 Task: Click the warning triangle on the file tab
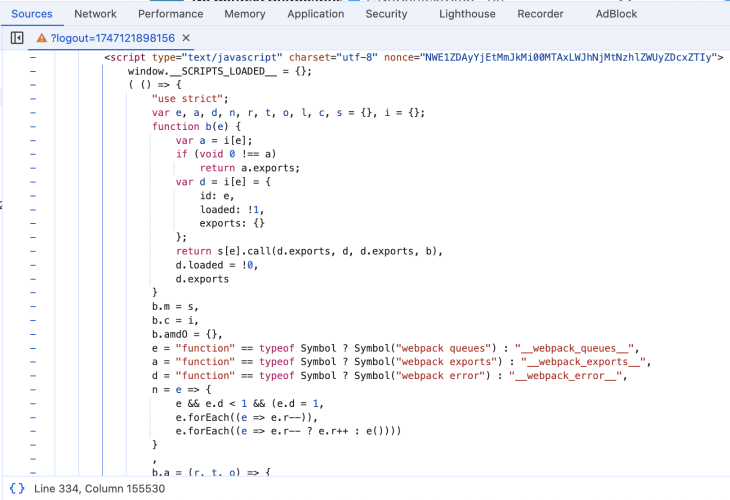click(42, 37)
